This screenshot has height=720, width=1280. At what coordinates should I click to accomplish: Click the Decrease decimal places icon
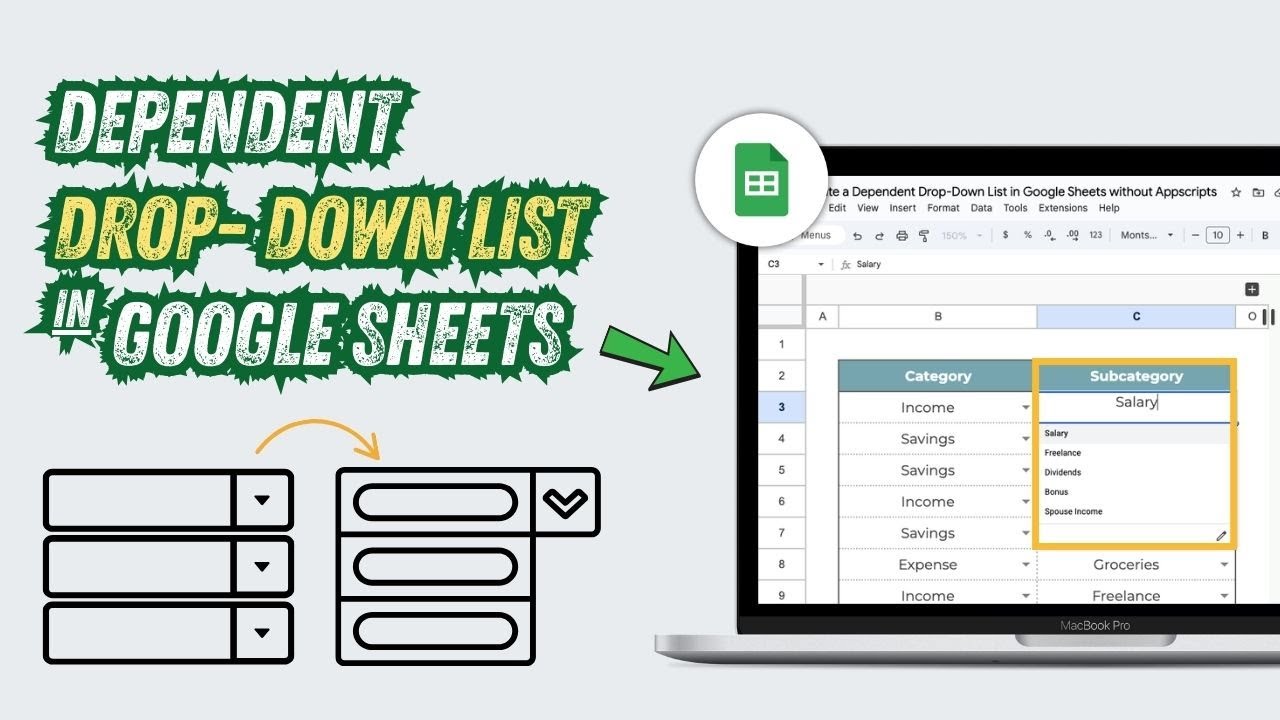click(1049, 235)
